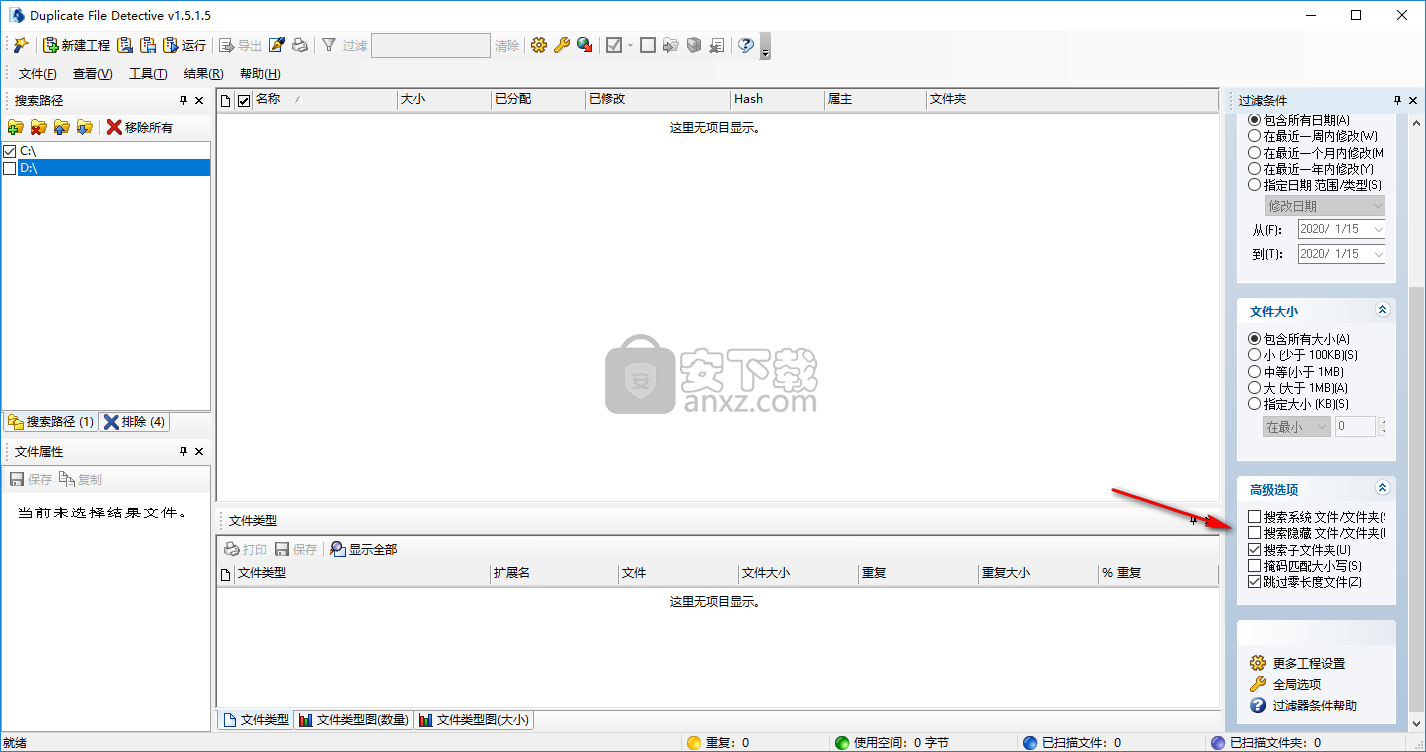Screen dimensions: 1426x752
Task: Click the globe with red arrow icon
Action: [x=585, y=45]
